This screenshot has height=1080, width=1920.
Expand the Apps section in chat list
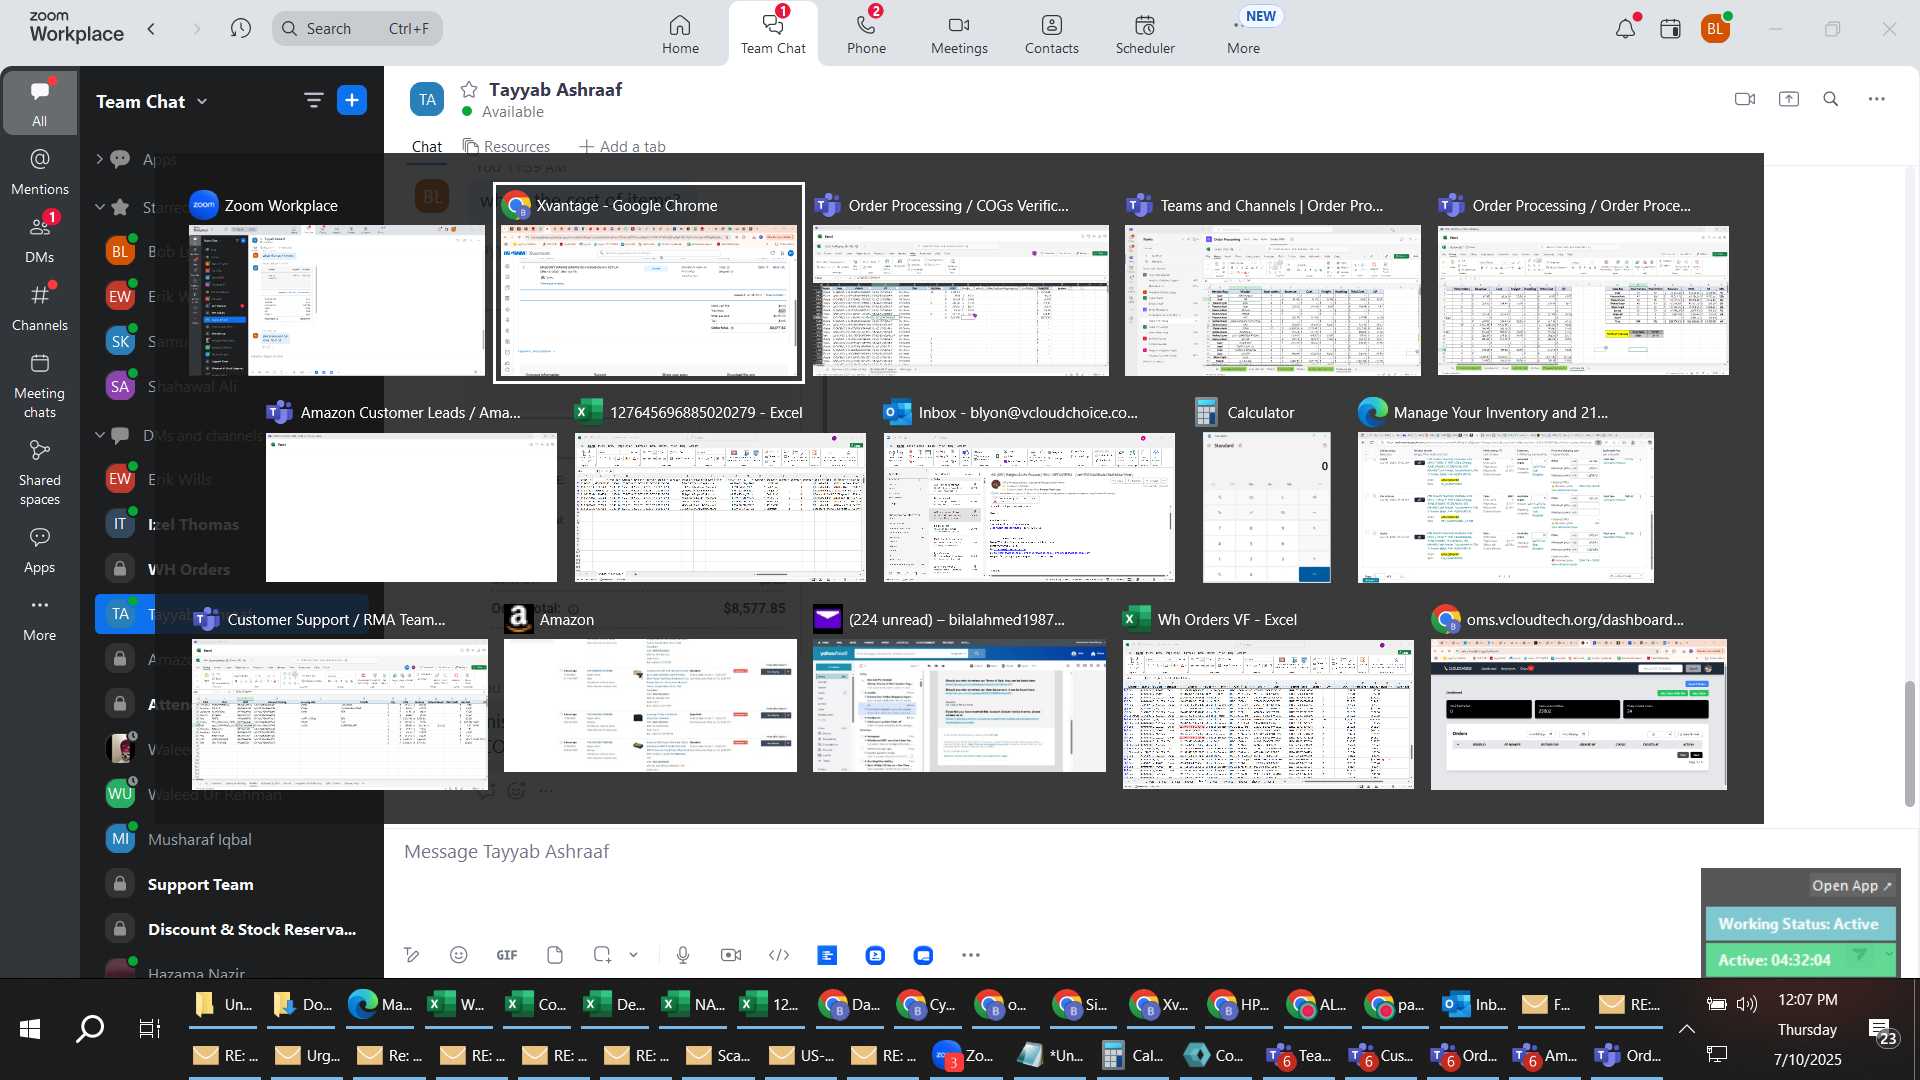[99, 158]
